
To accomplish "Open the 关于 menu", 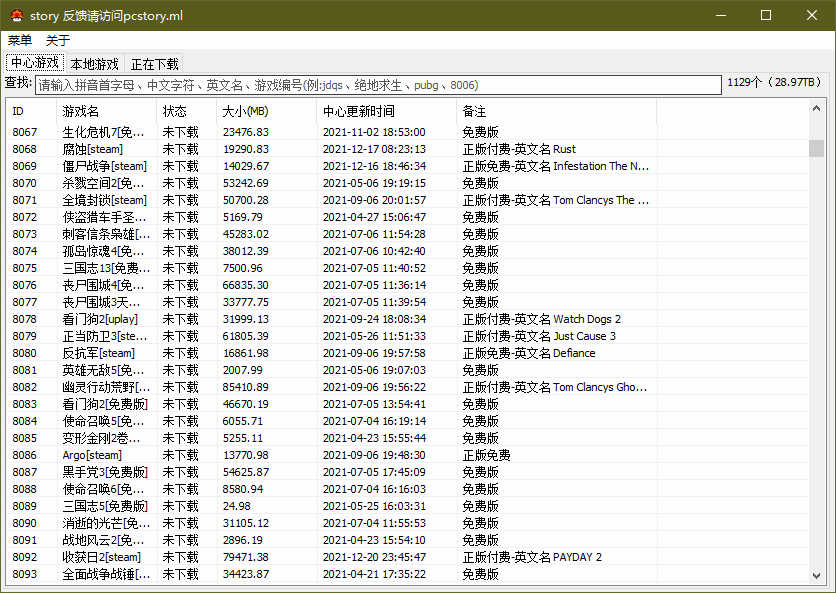I will click(57, 40).
